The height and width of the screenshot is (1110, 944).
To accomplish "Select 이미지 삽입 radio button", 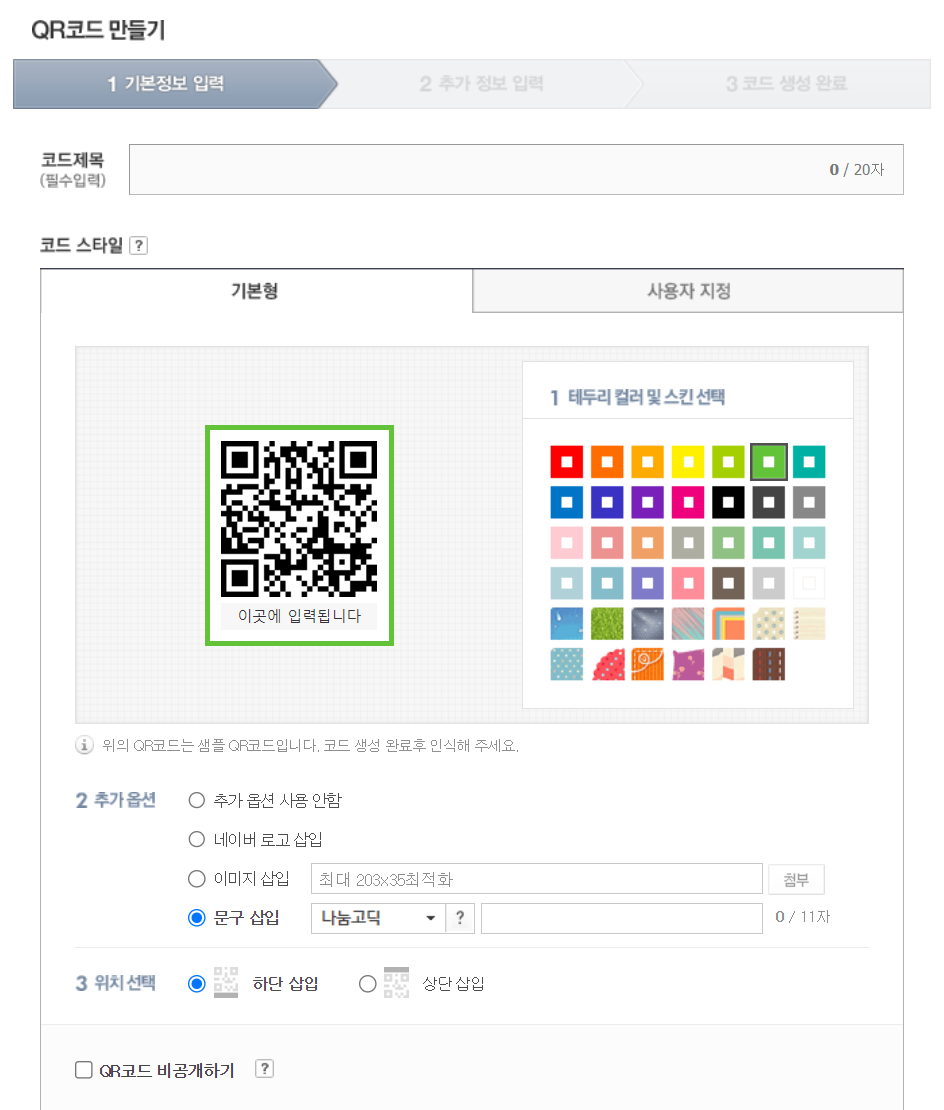I will pyautogui.click(x=197, y=879).
